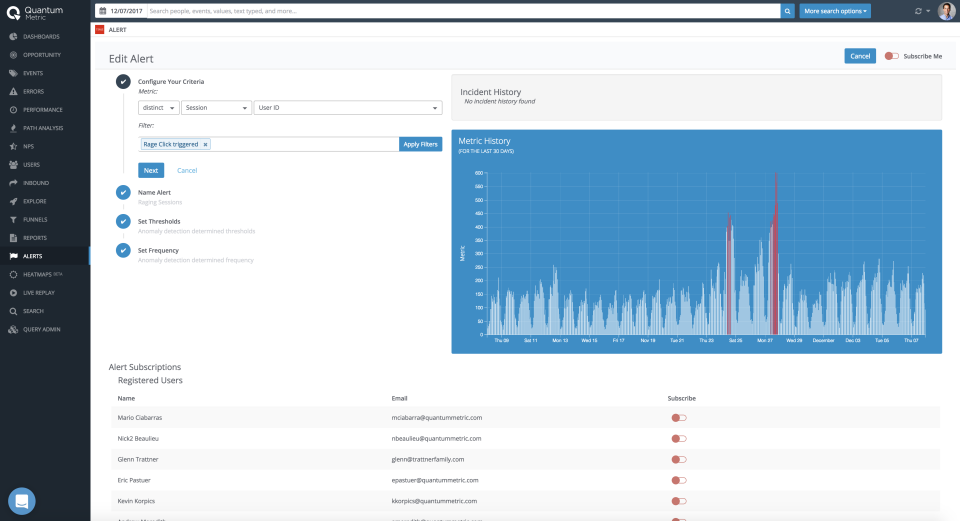Viewport: 960px width, 521px height.
Task: Open the User ID dropdown
Action: click(348, 108)
